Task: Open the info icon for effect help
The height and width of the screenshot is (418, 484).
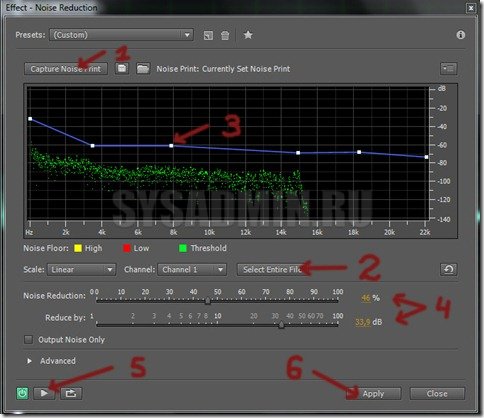Action: 461,35
